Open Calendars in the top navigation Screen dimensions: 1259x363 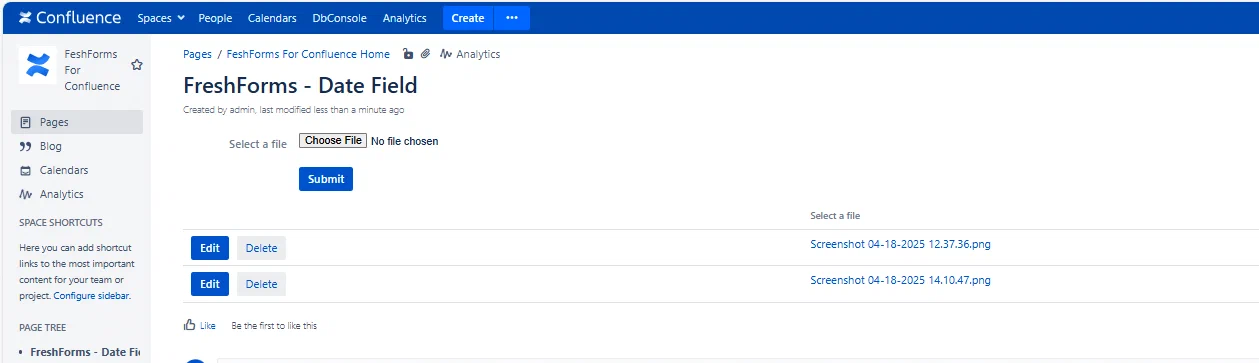[x=272, y=18]
